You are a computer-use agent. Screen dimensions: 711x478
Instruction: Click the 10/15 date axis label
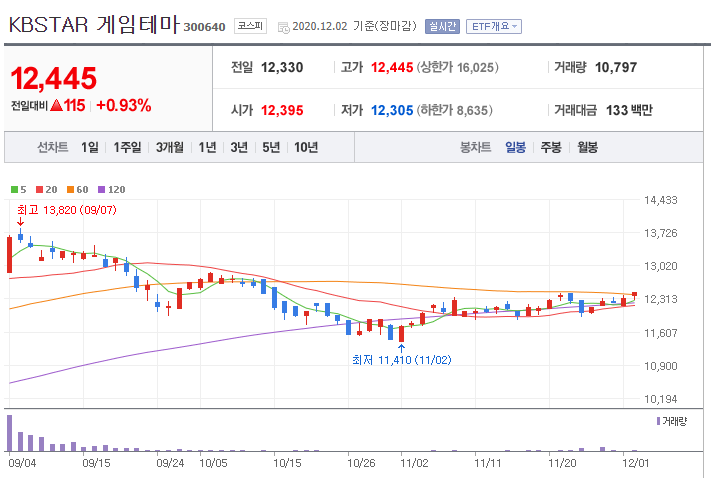[287, 463]
